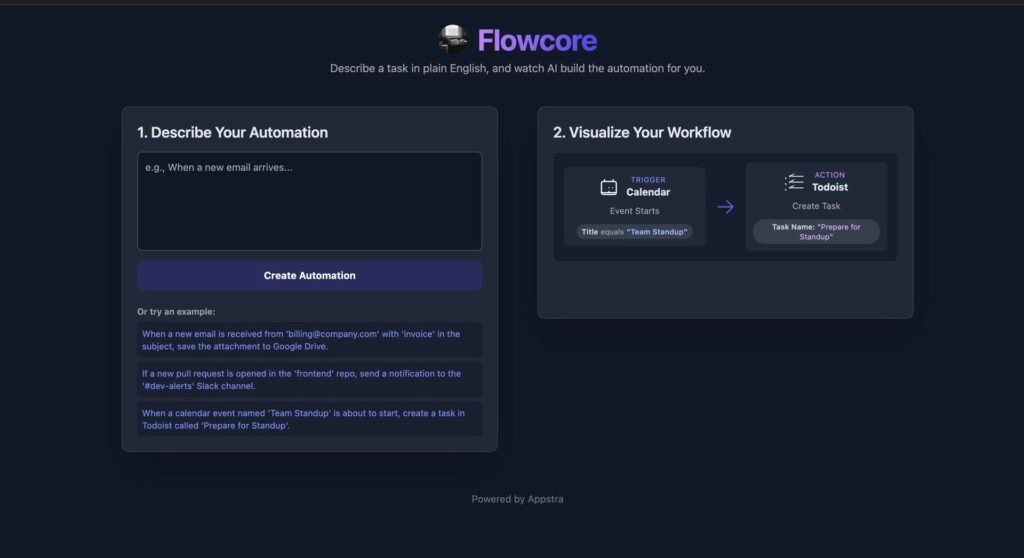Click the Task Name "Prepare for Standup" pill
The image size is (1024, 558).
[x=816, y=232]
